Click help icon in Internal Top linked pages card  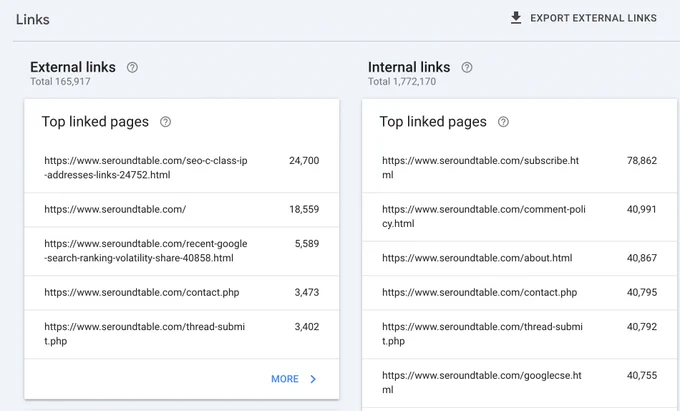[503, 122]
